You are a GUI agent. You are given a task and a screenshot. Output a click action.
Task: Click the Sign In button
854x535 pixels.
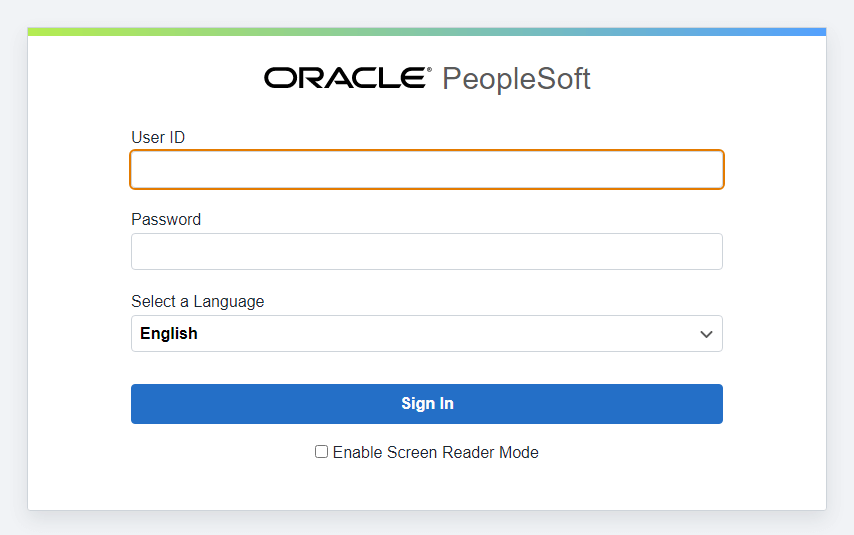[x=427, y=404]
